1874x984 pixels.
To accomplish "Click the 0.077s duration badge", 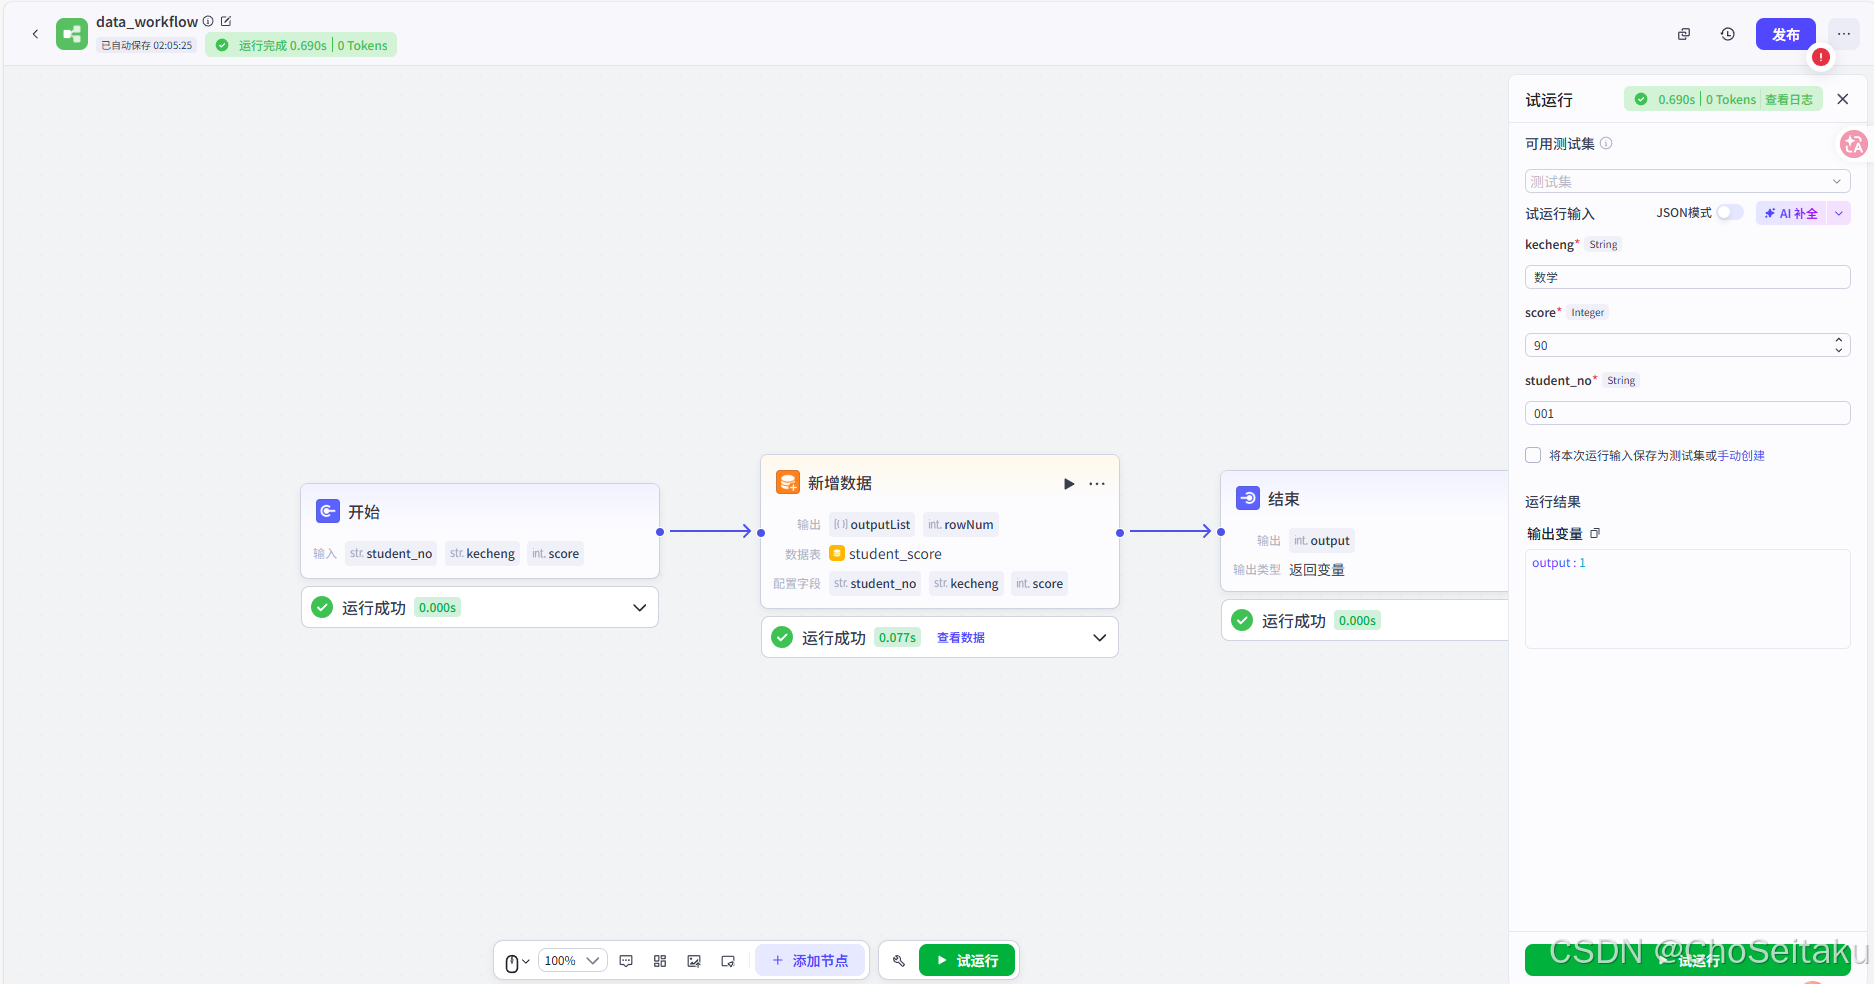I will tap(897, 637).
